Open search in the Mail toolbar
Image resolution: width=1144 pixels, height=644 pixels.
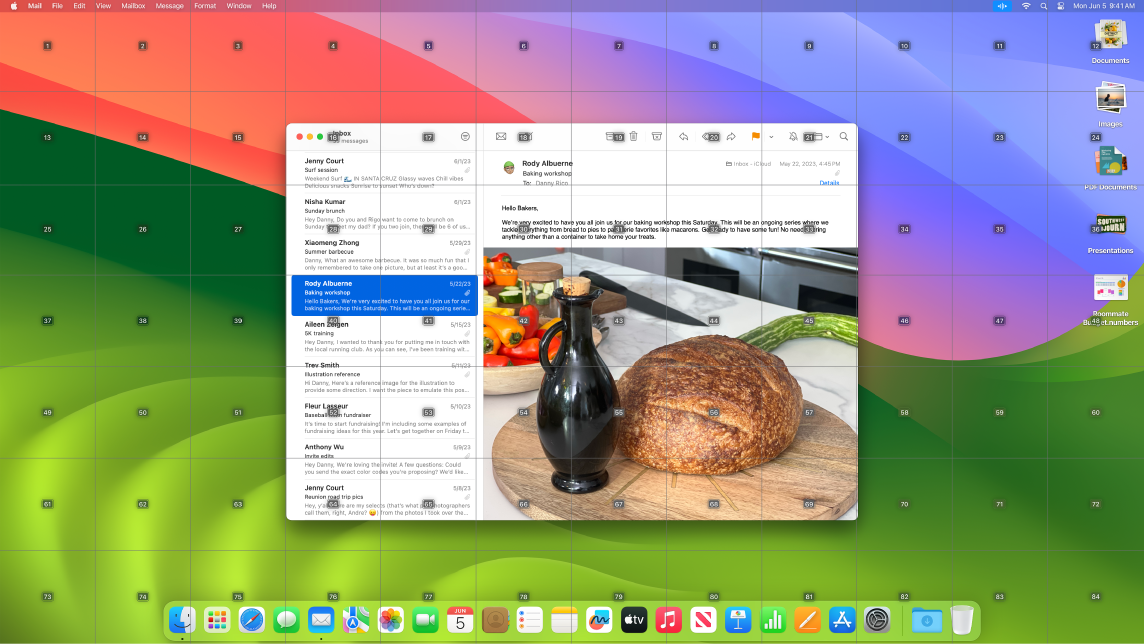pos(843,137)
